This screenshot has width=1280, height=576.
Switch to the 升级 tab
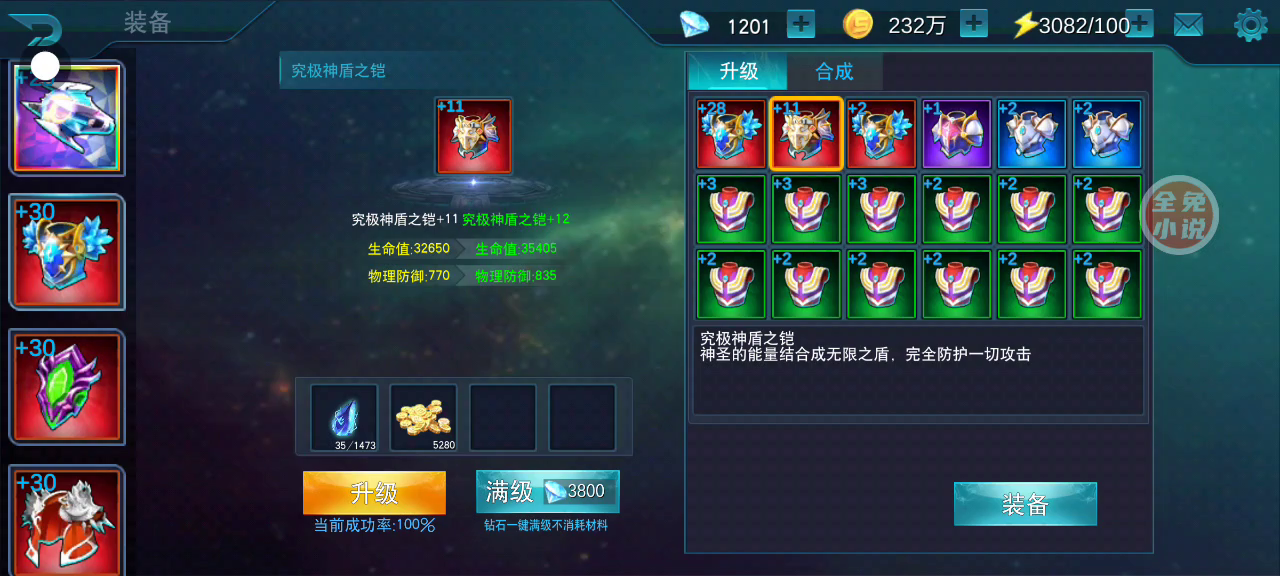738,71
